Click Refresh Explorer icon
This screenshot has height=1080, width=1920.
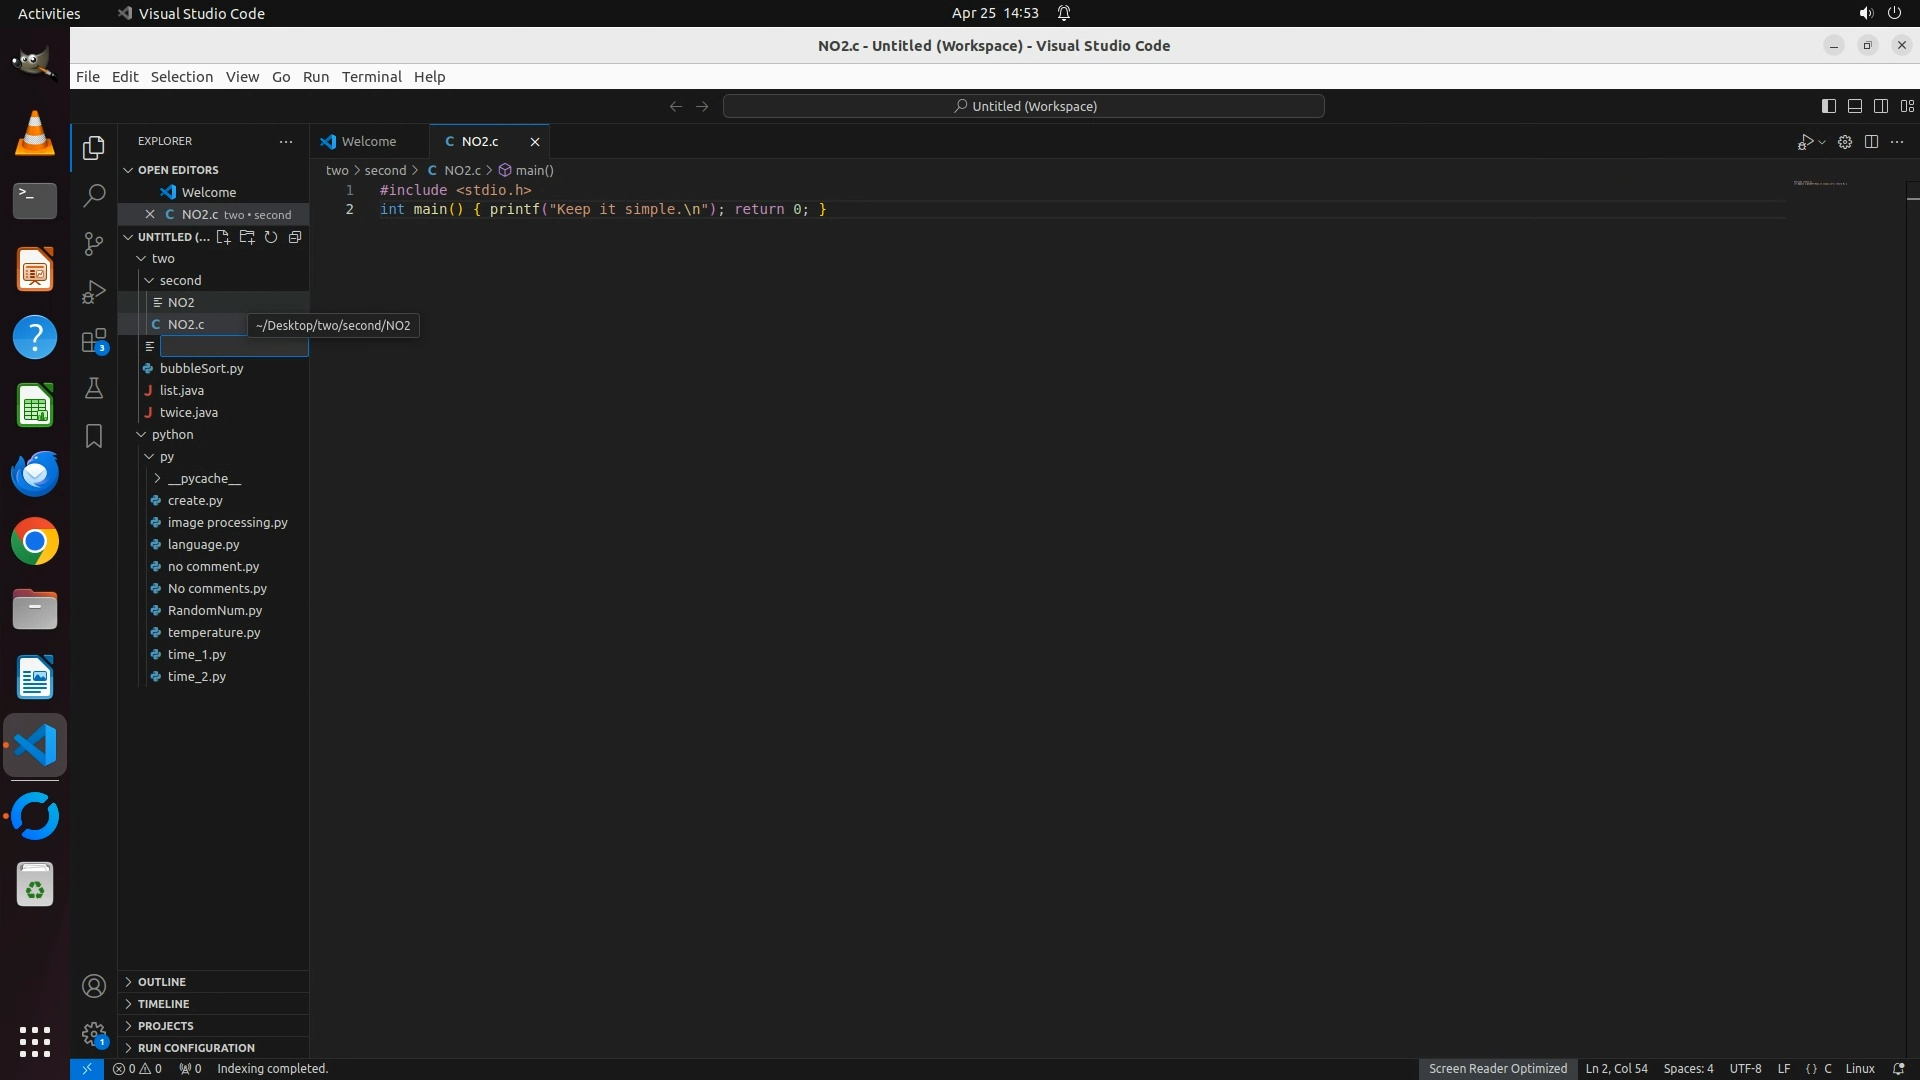271,237
